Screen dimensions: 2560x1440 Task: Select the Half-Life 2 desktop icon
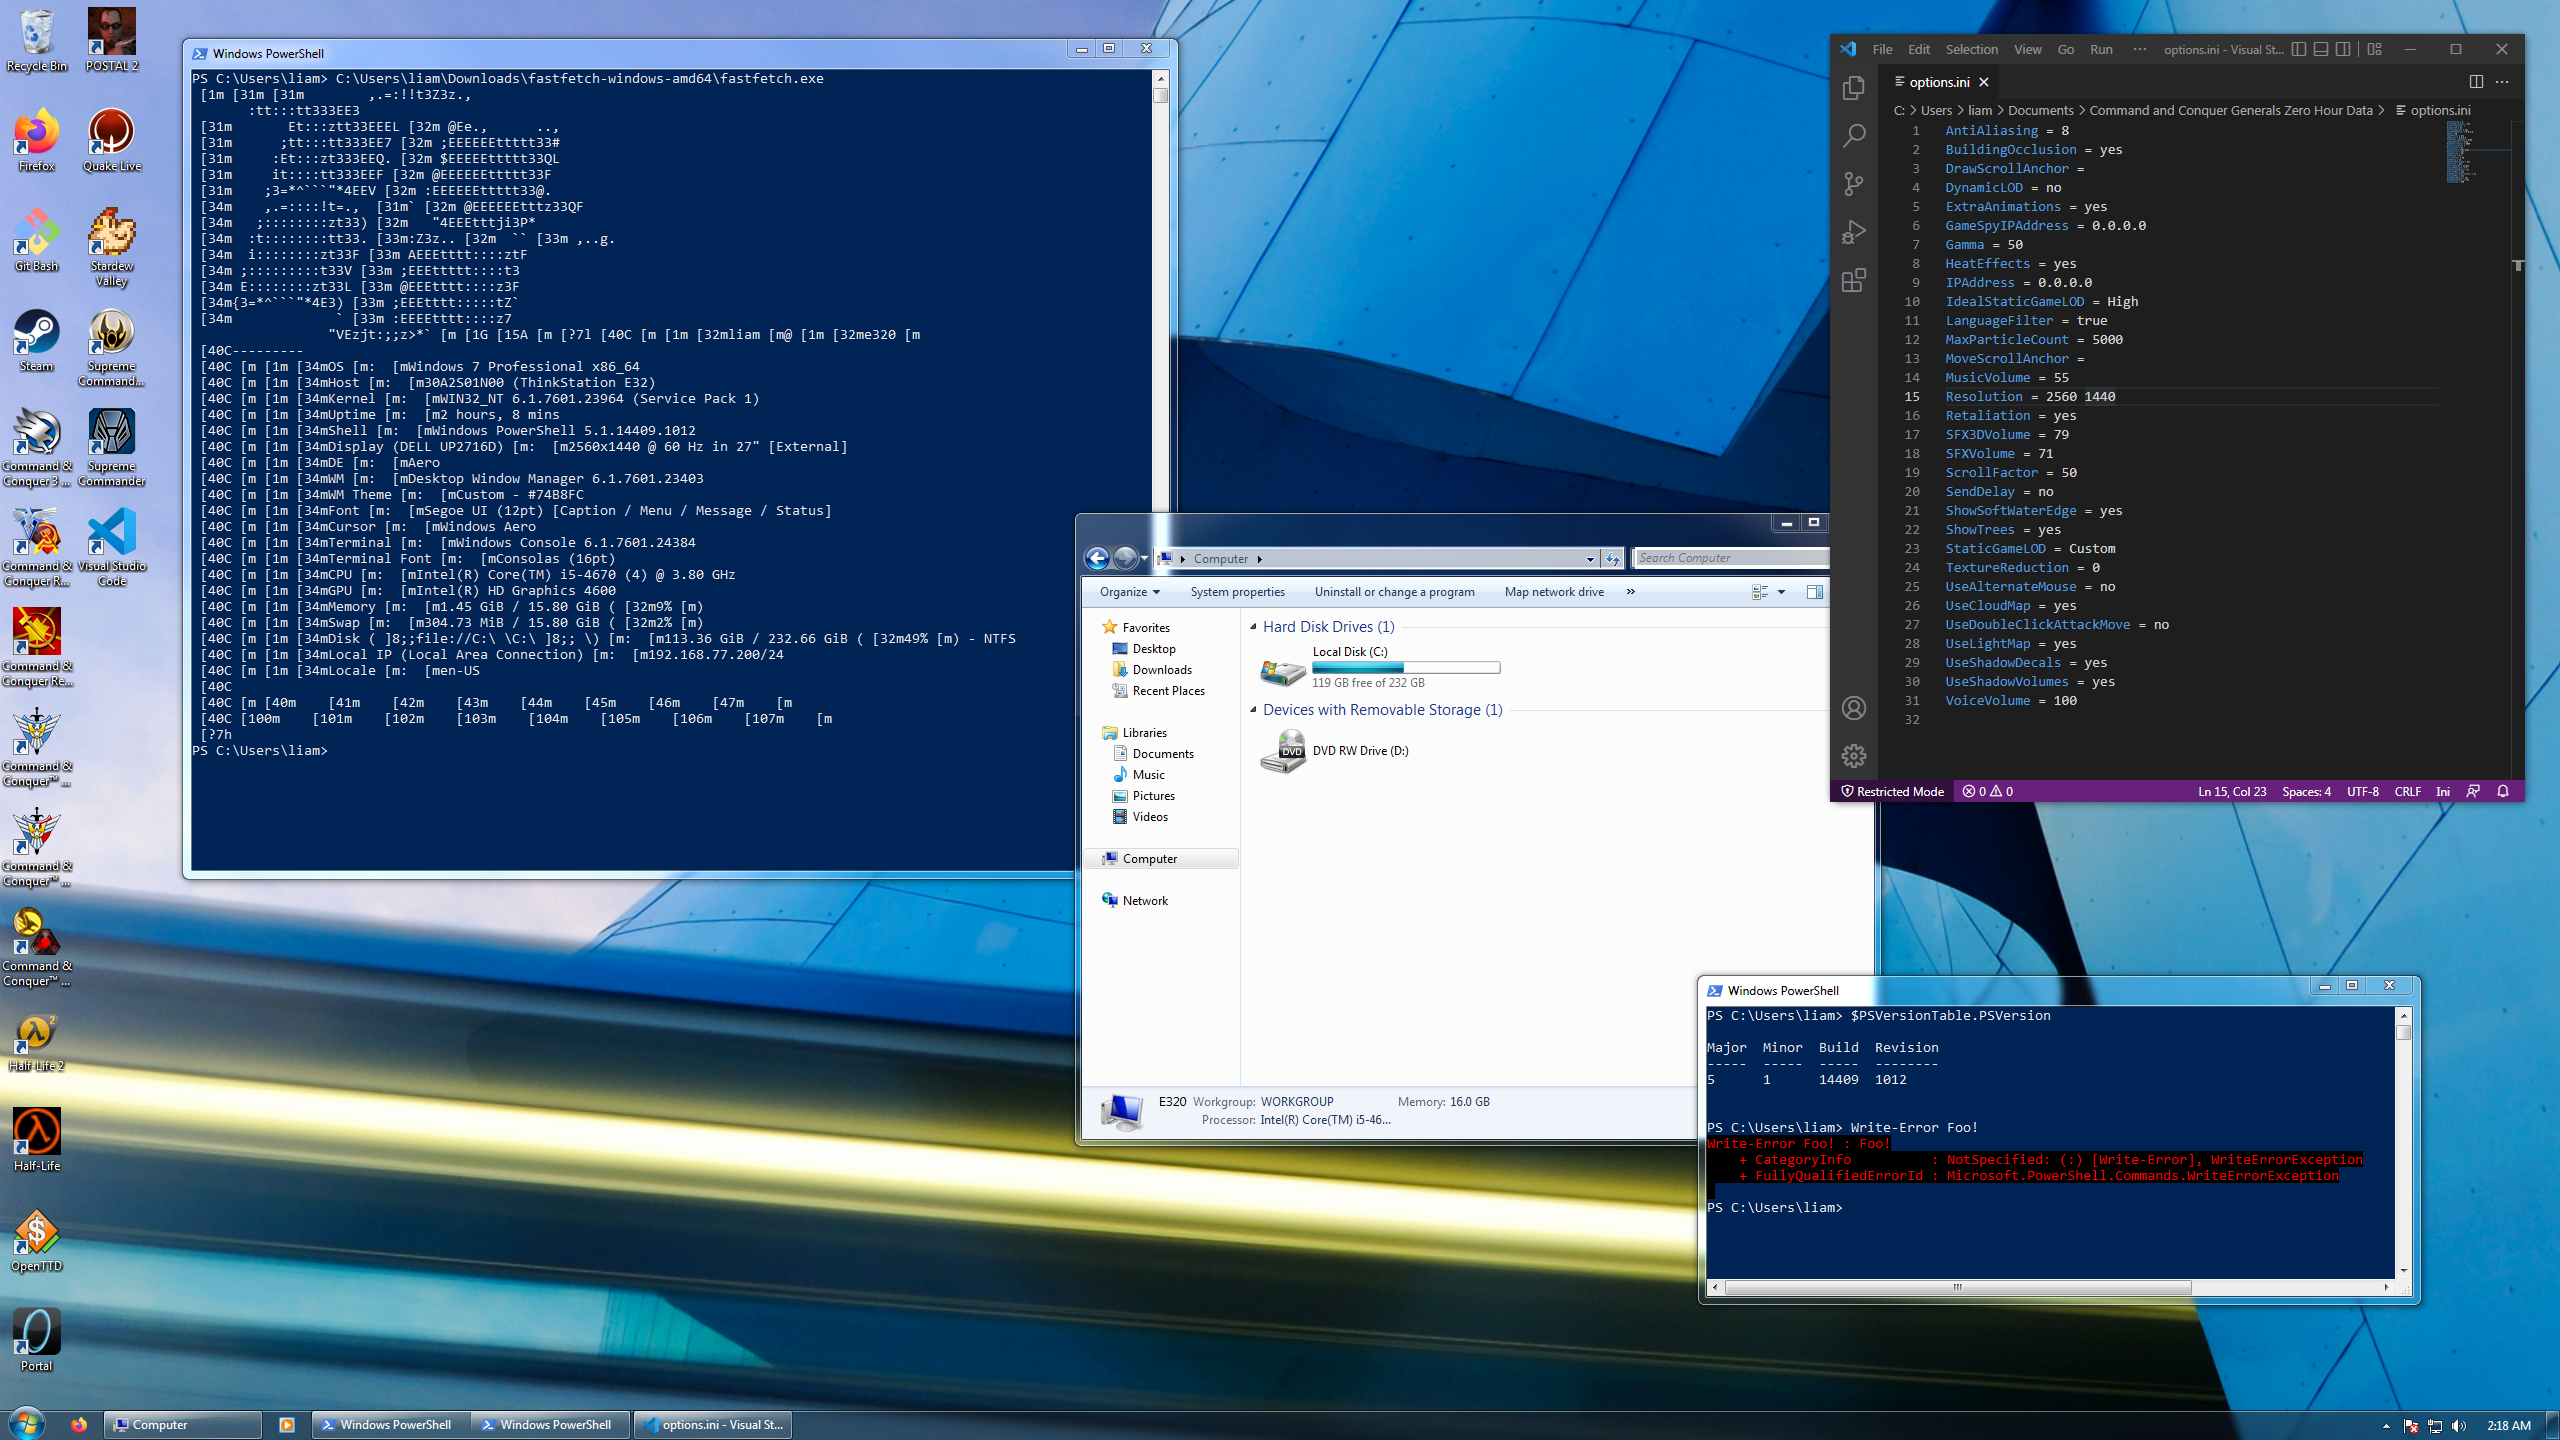tap(37, 1041)
